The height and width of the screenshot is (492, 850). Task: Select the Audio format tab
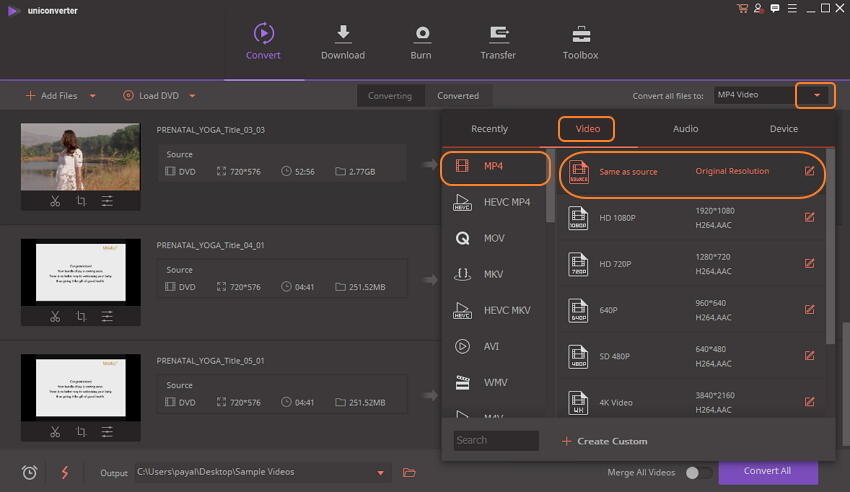(685, 129)
